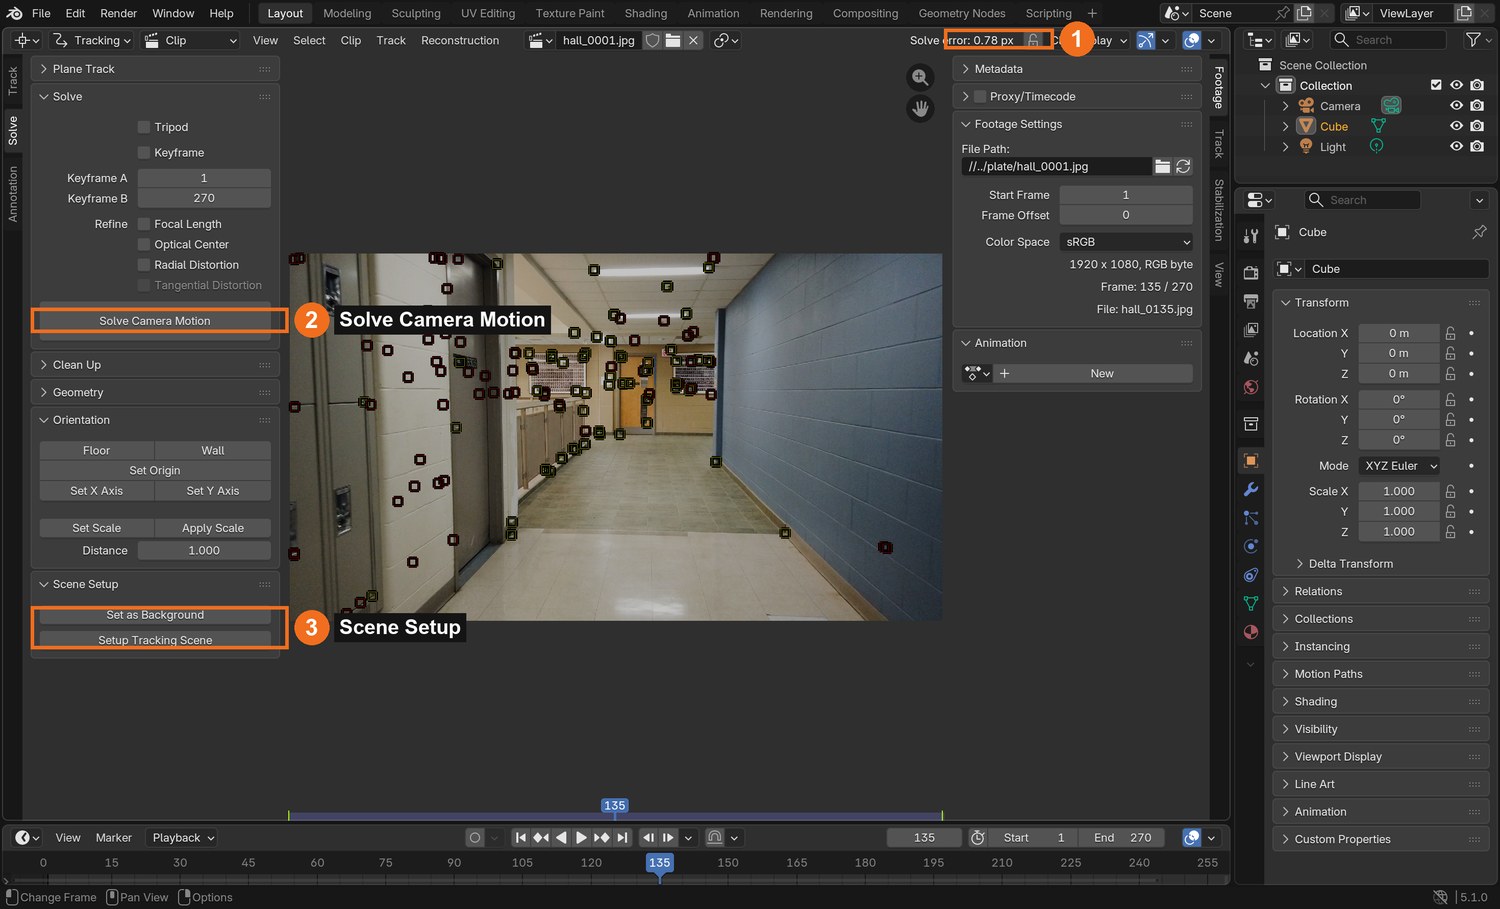Open file browser for footage path
The image size is (1500, 909).
[1163, 166]
